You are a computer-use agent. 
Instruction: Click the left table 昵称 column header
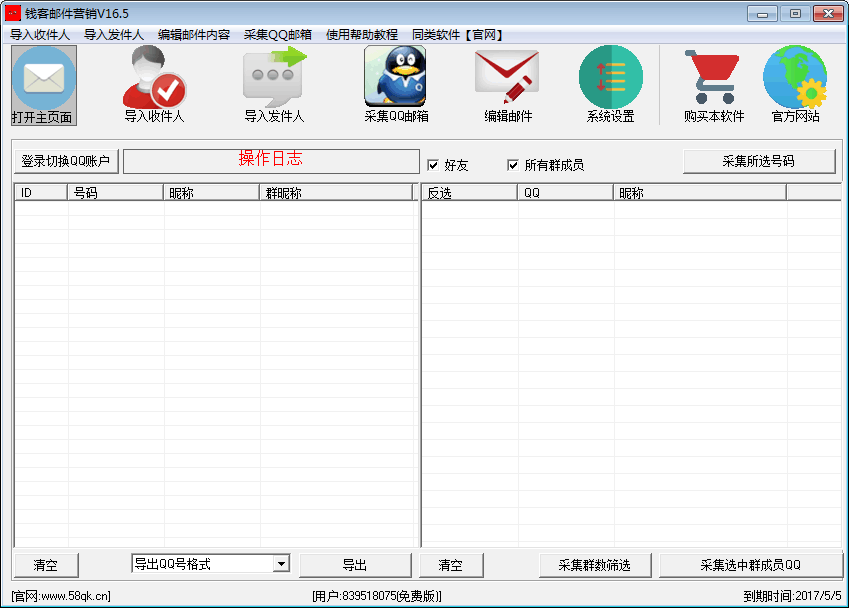point(212,193)
